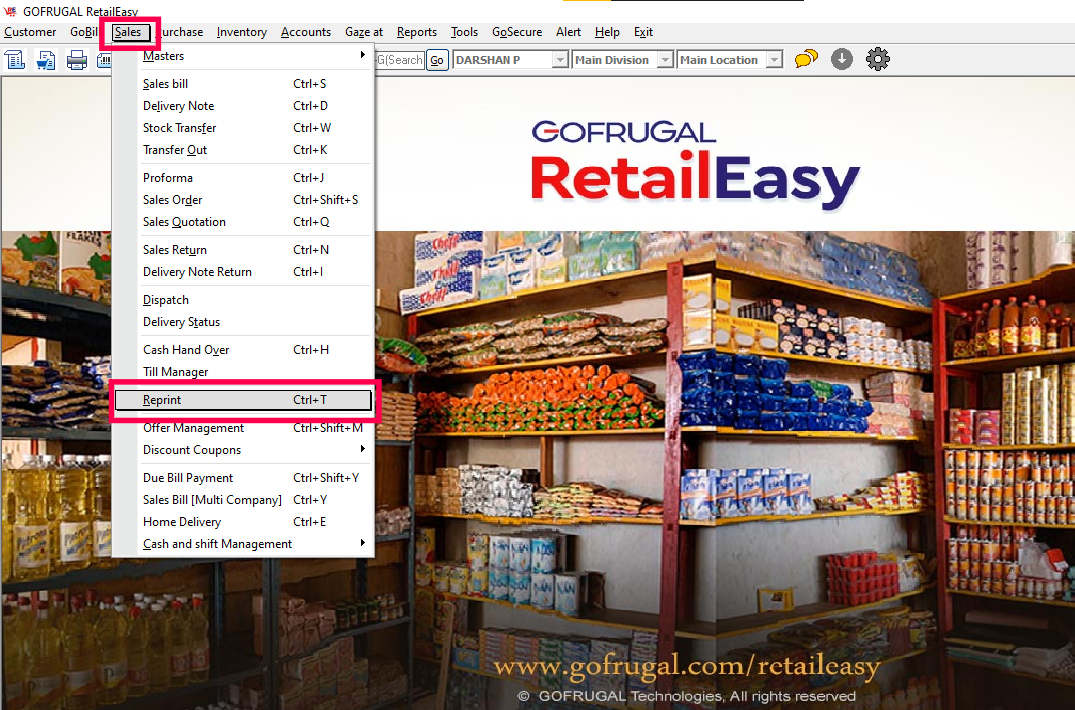Choose Transfer Out from the menu
Screen dimensions: 1075x710
coord(243,149)
